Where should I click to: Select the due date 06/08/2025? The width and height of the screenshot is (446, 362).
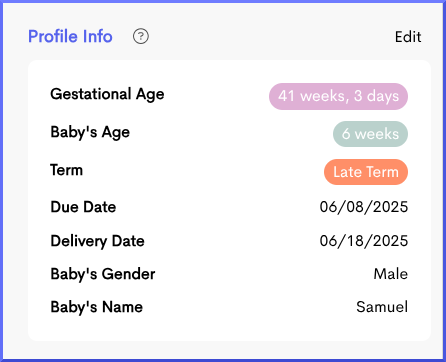(x=364, y=207)
